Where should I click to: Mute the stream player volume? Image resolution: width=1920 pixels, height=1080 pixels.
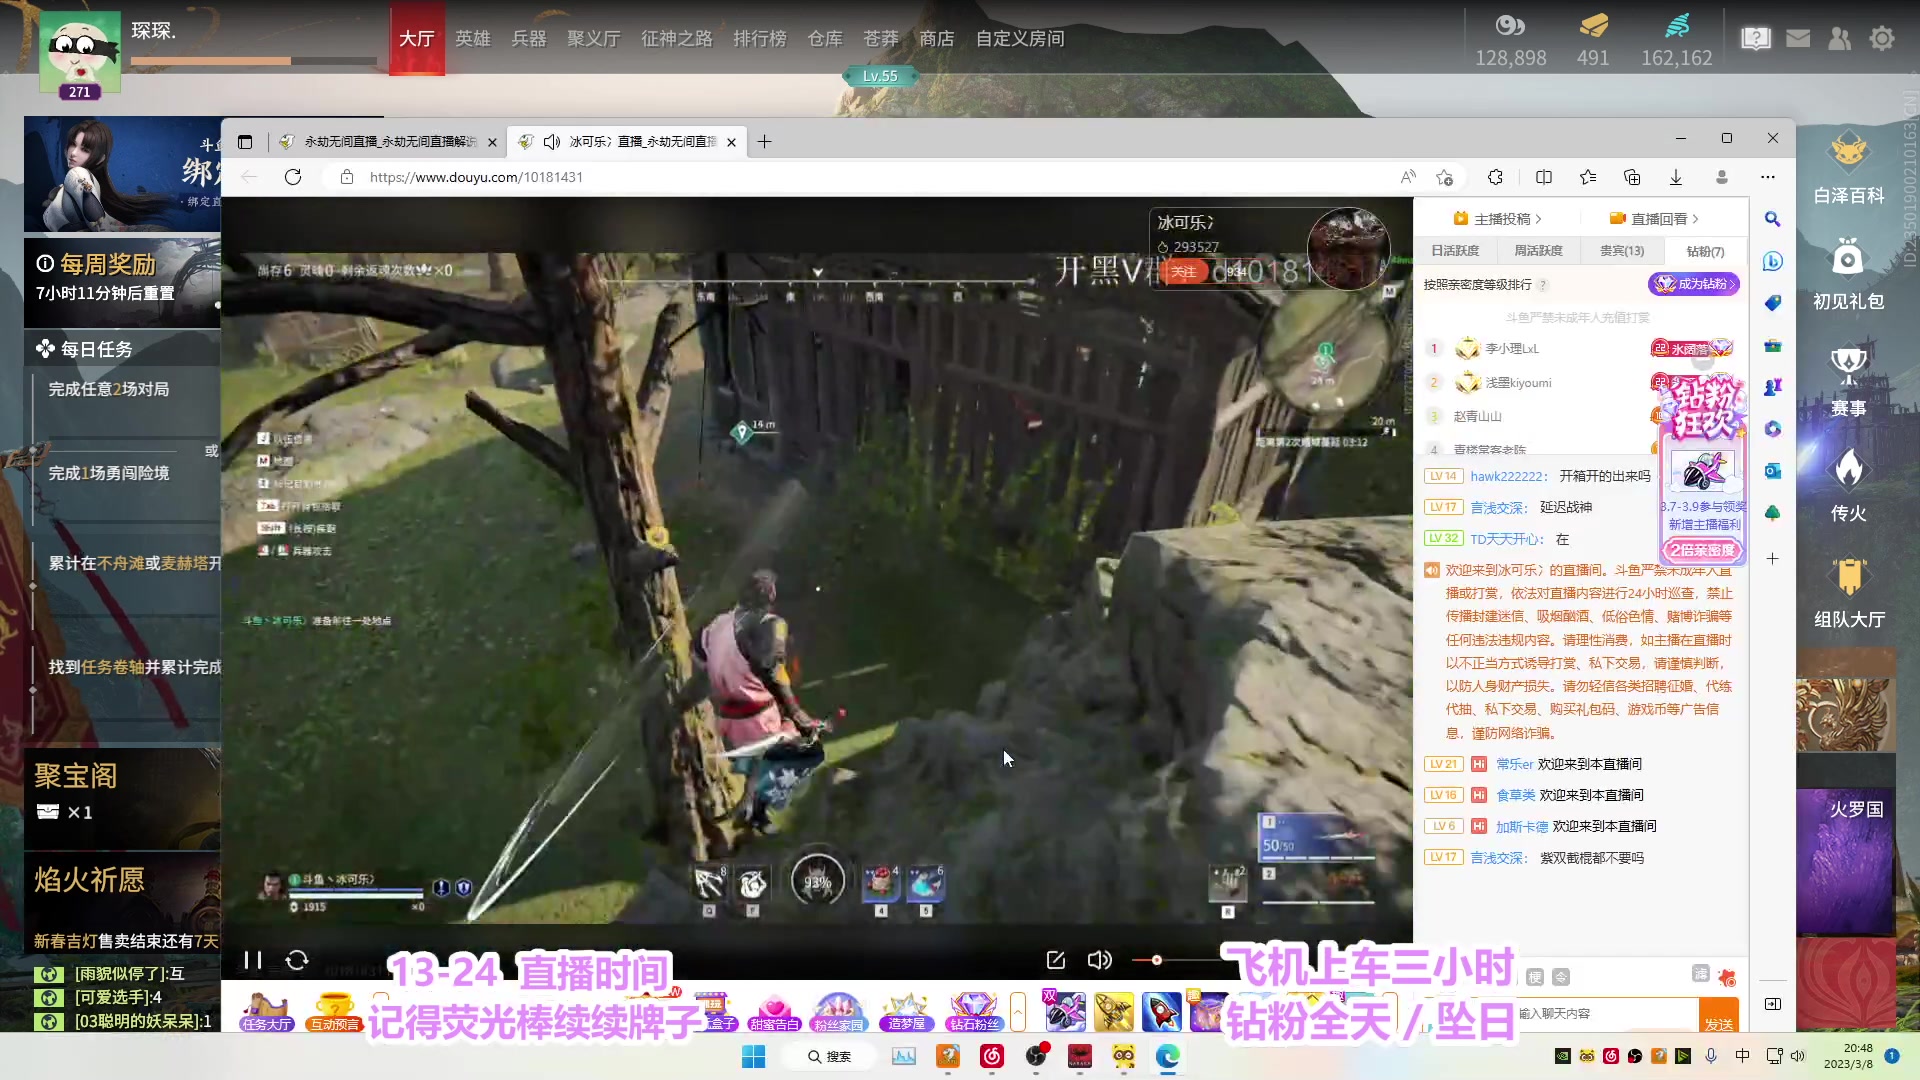(1099, 960)
